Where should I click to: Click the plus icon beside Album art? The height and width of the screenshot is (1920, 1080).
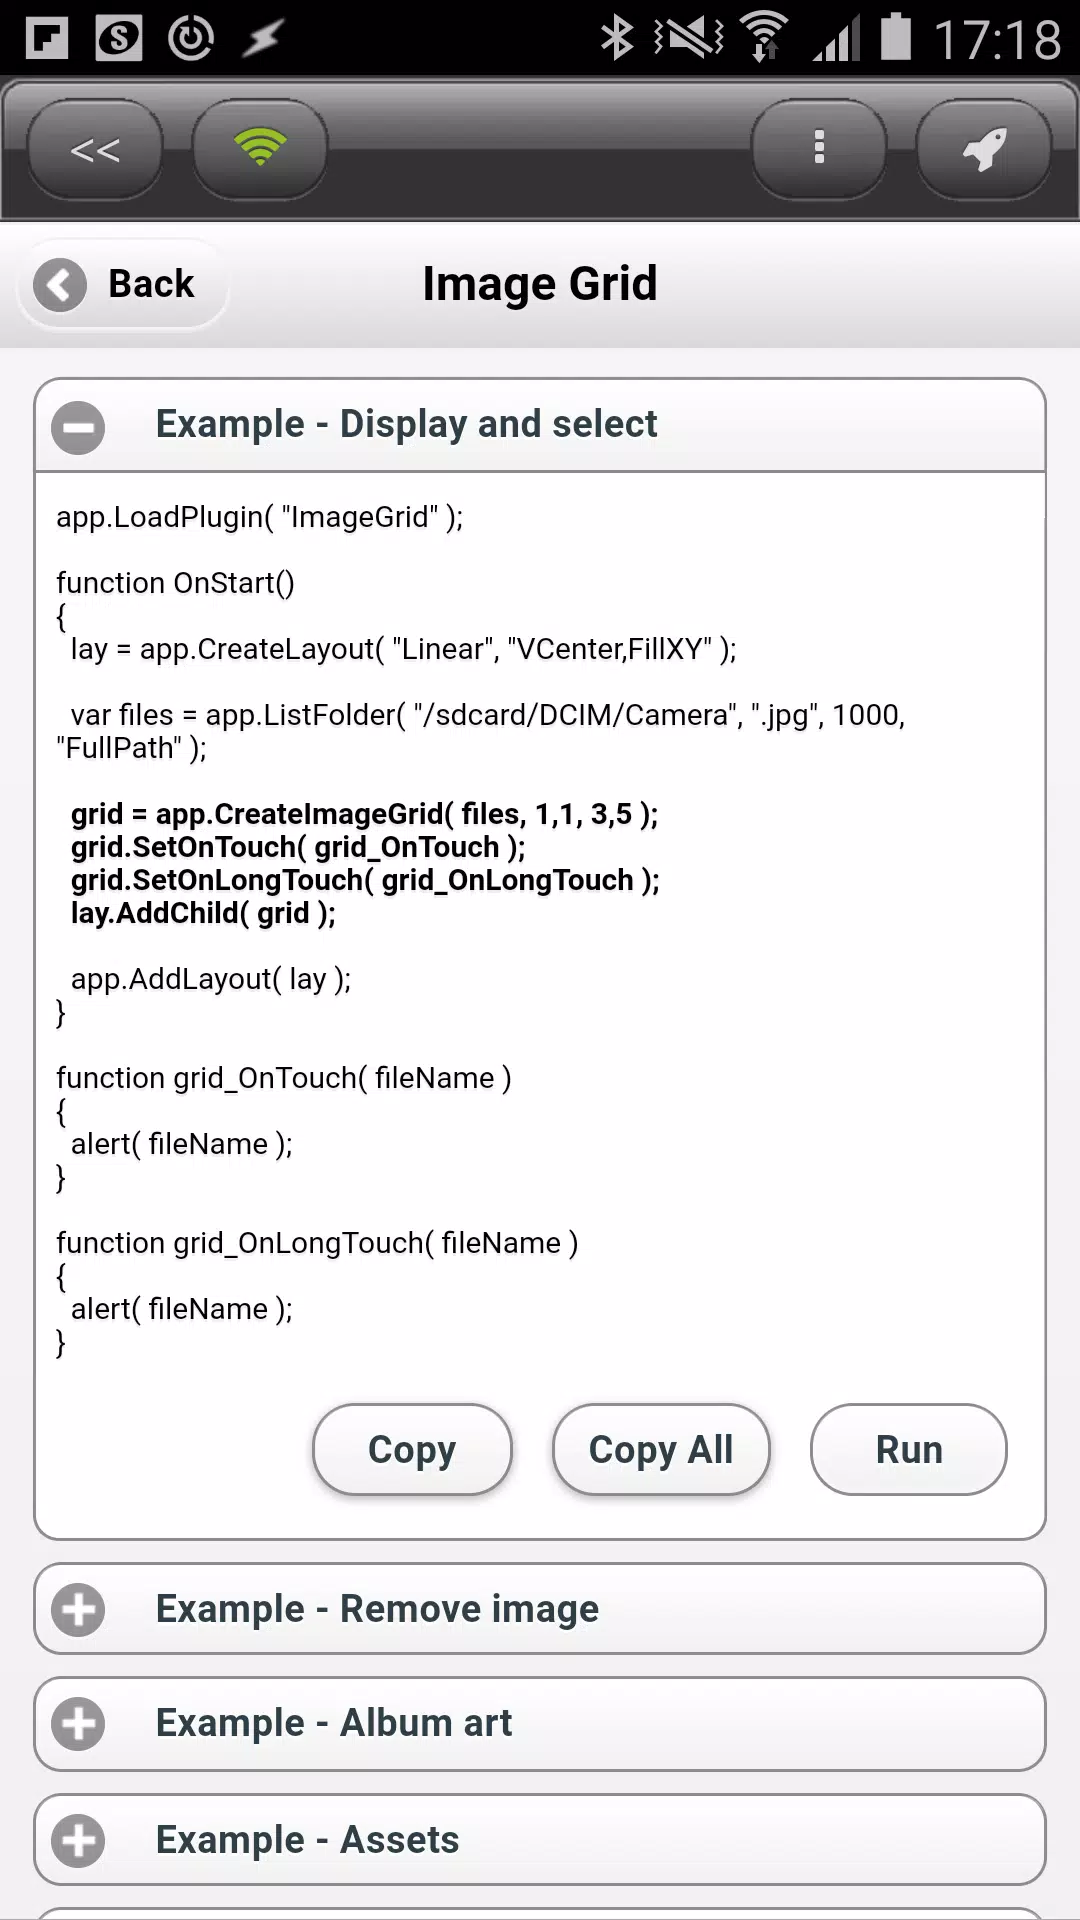click(x=78, y=1724)
